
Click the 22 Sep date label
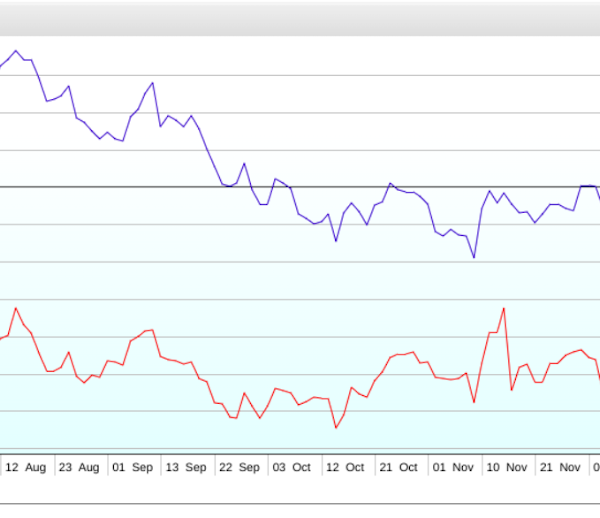240,467
